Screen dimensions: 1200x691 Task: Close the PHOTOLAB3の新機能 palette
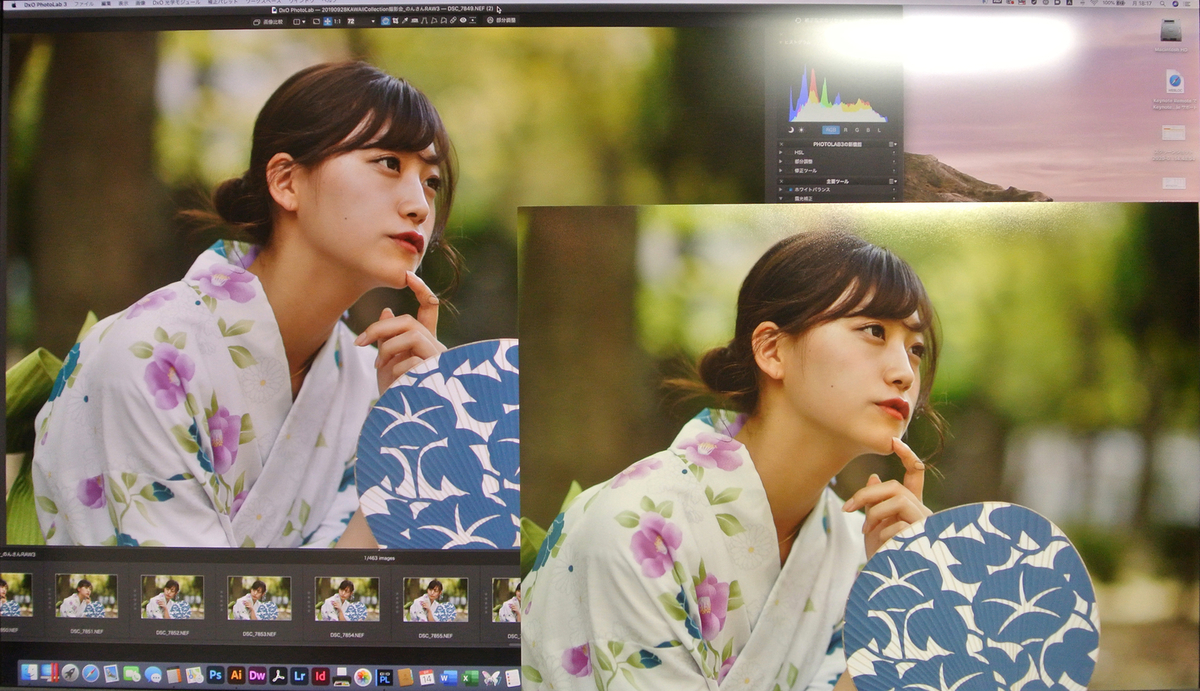coord(781,144)
